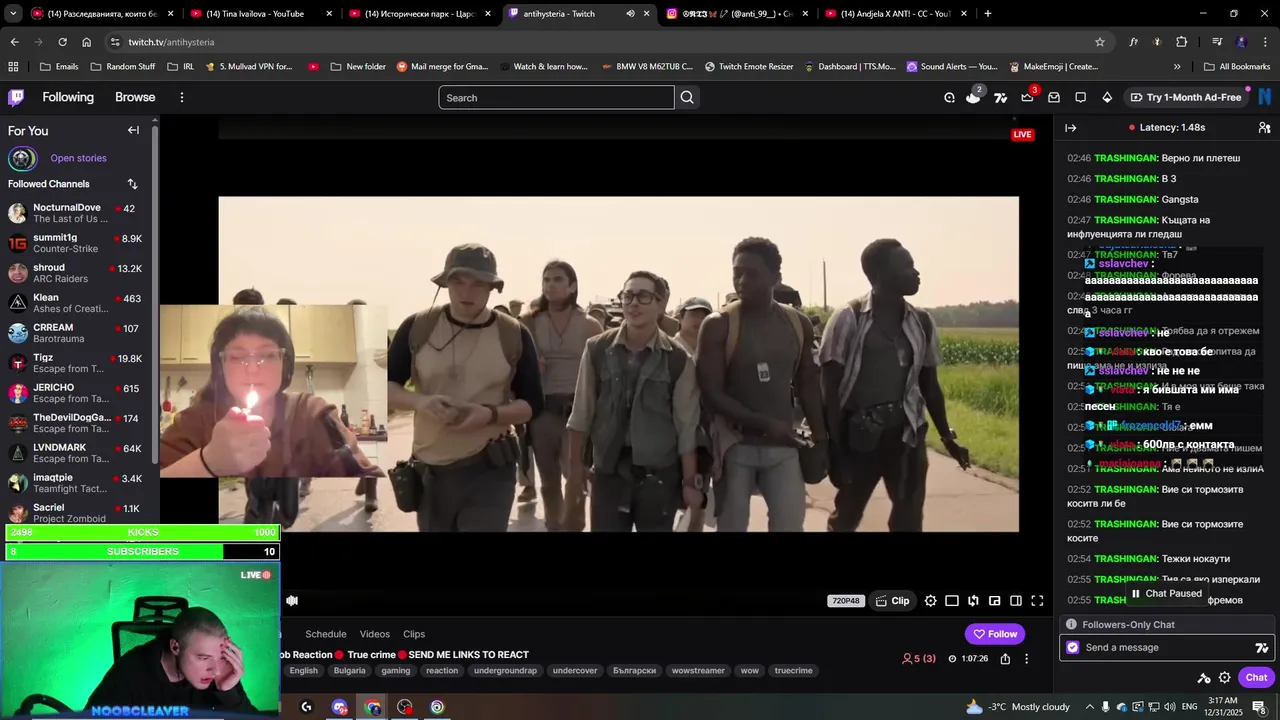The width and height of the screenshot is (1280, 720).
Task: Open the Emails bookmarks folder
Action: click(x=59, y=67)
